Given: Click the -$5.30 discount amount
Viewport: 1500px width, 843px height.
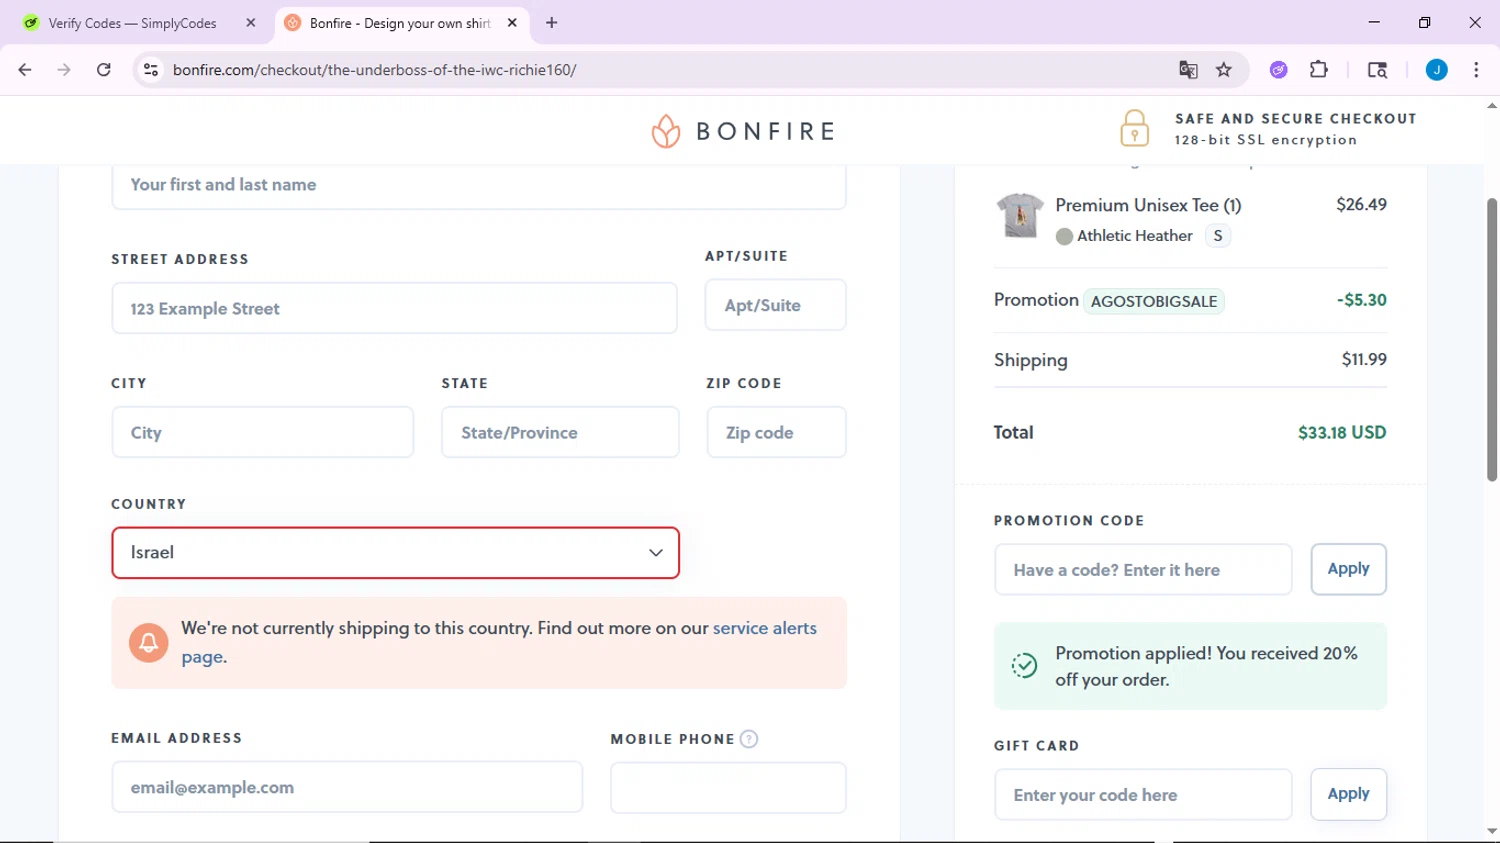Looking at the screenshot, I should (x=1361, y=300).
